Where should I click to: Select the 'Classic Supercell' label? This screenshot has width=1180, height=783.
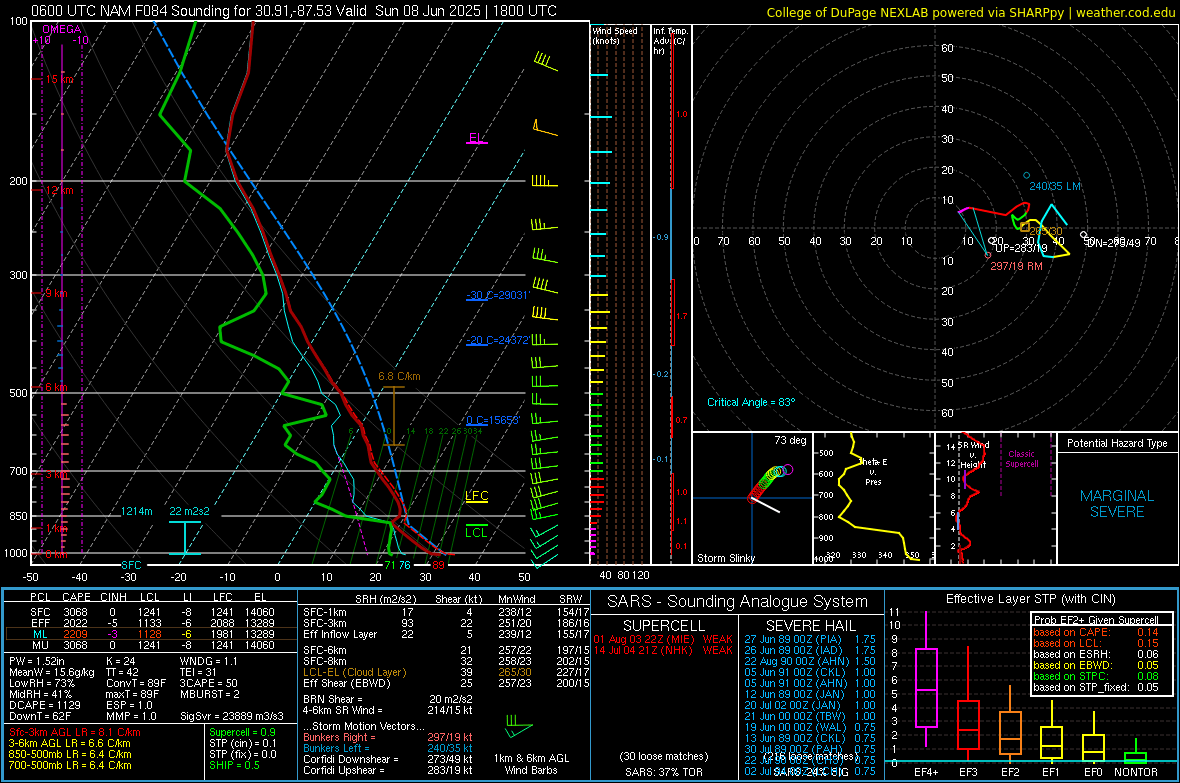click(1022, 459)
